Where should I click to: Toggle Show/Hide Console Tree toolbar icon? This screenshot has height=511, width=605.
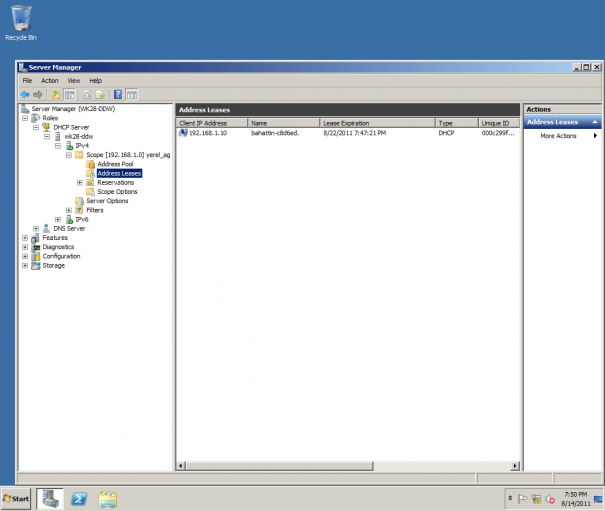click(x=69, y=95)
